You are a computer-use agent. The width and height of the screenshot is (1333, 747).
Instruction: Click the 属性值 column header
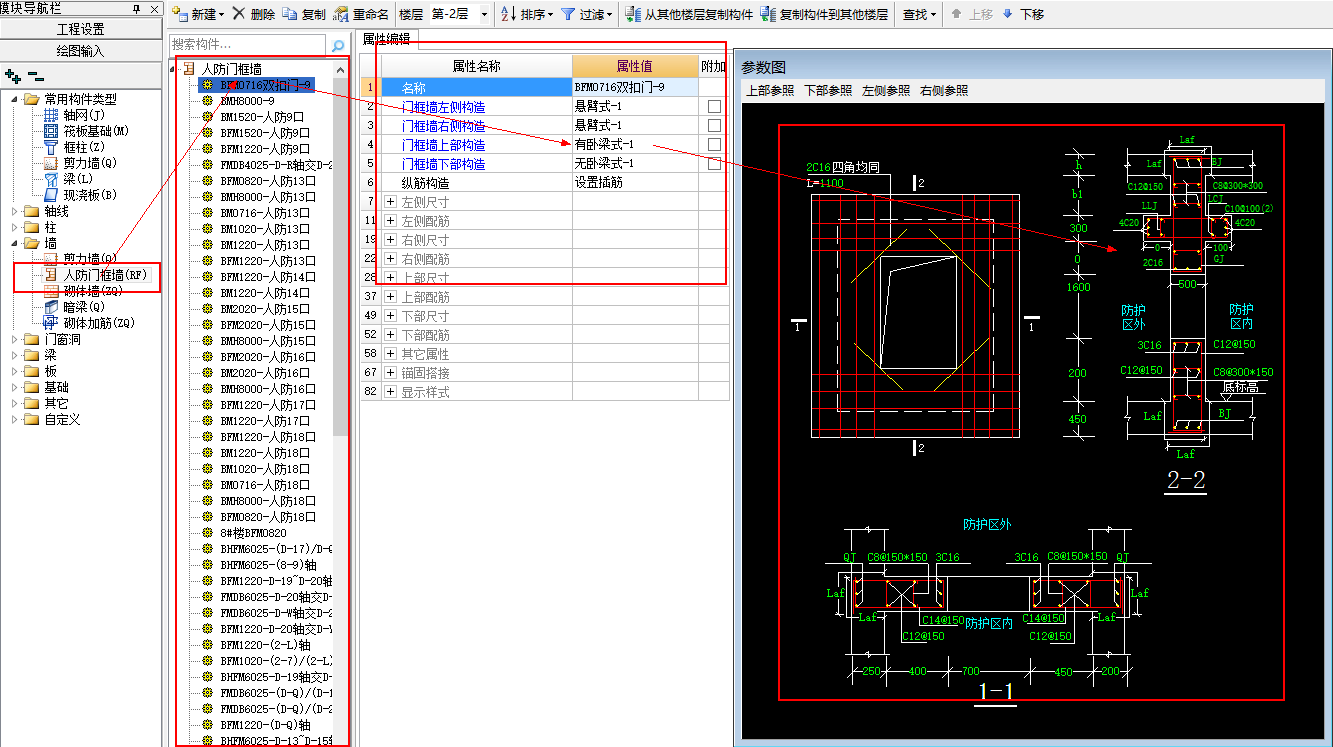(x=635, y=66)
